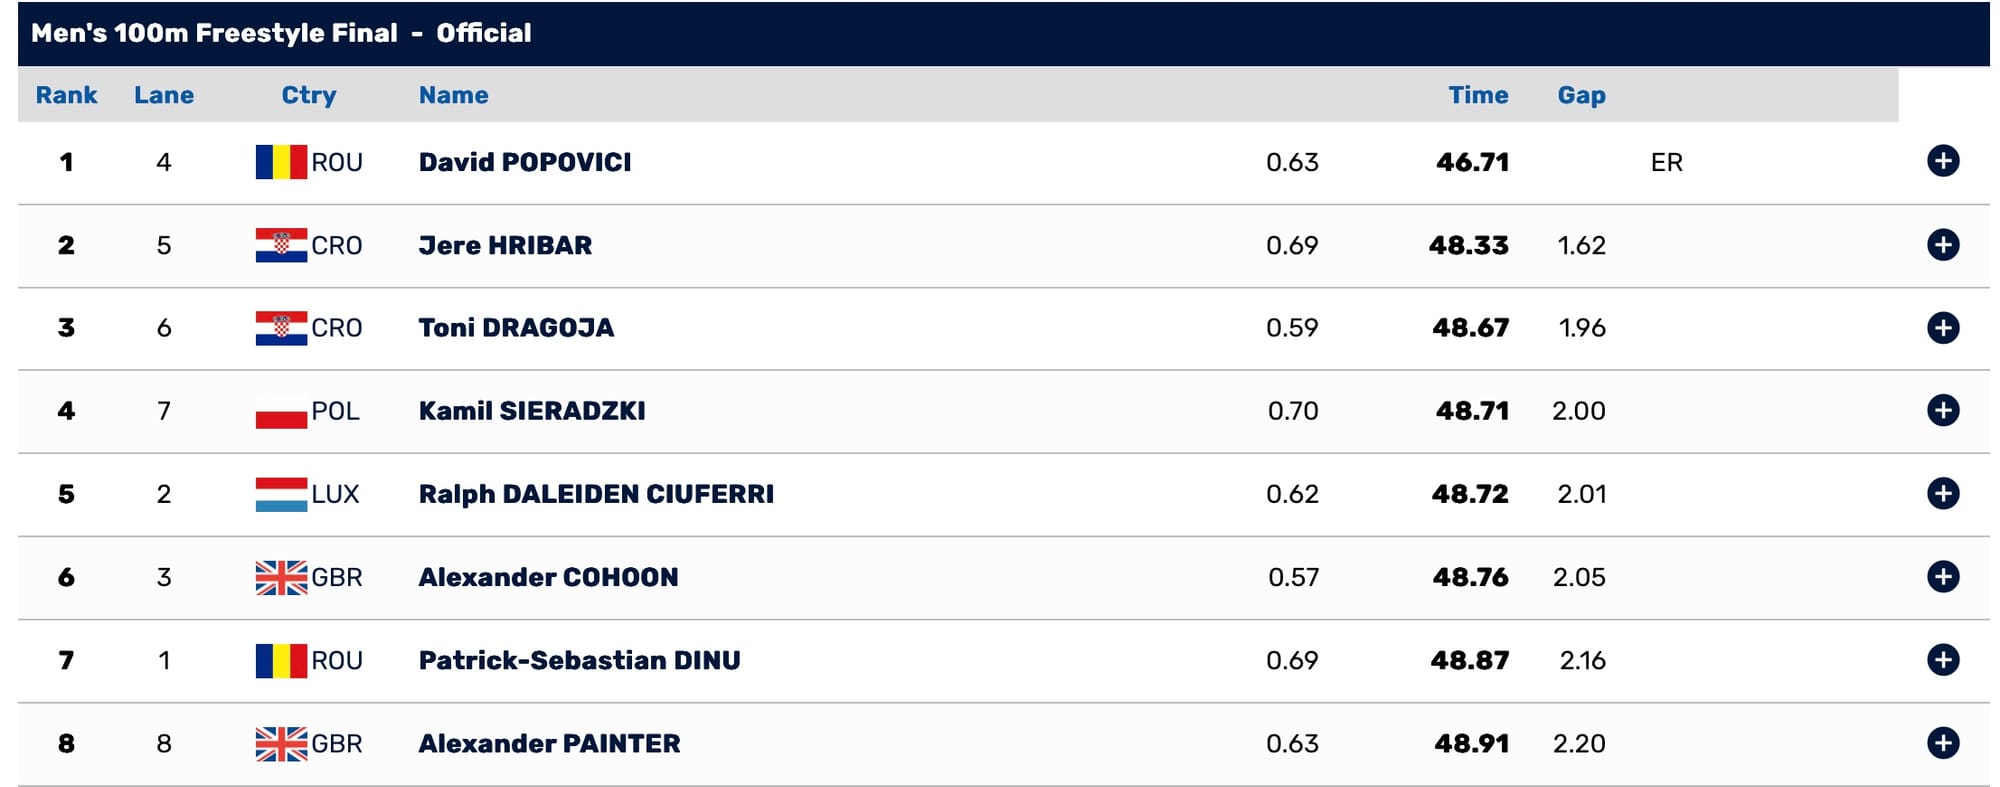Expand Ralph DALEIDEN CIUFERRI's row

(1942, 493)
